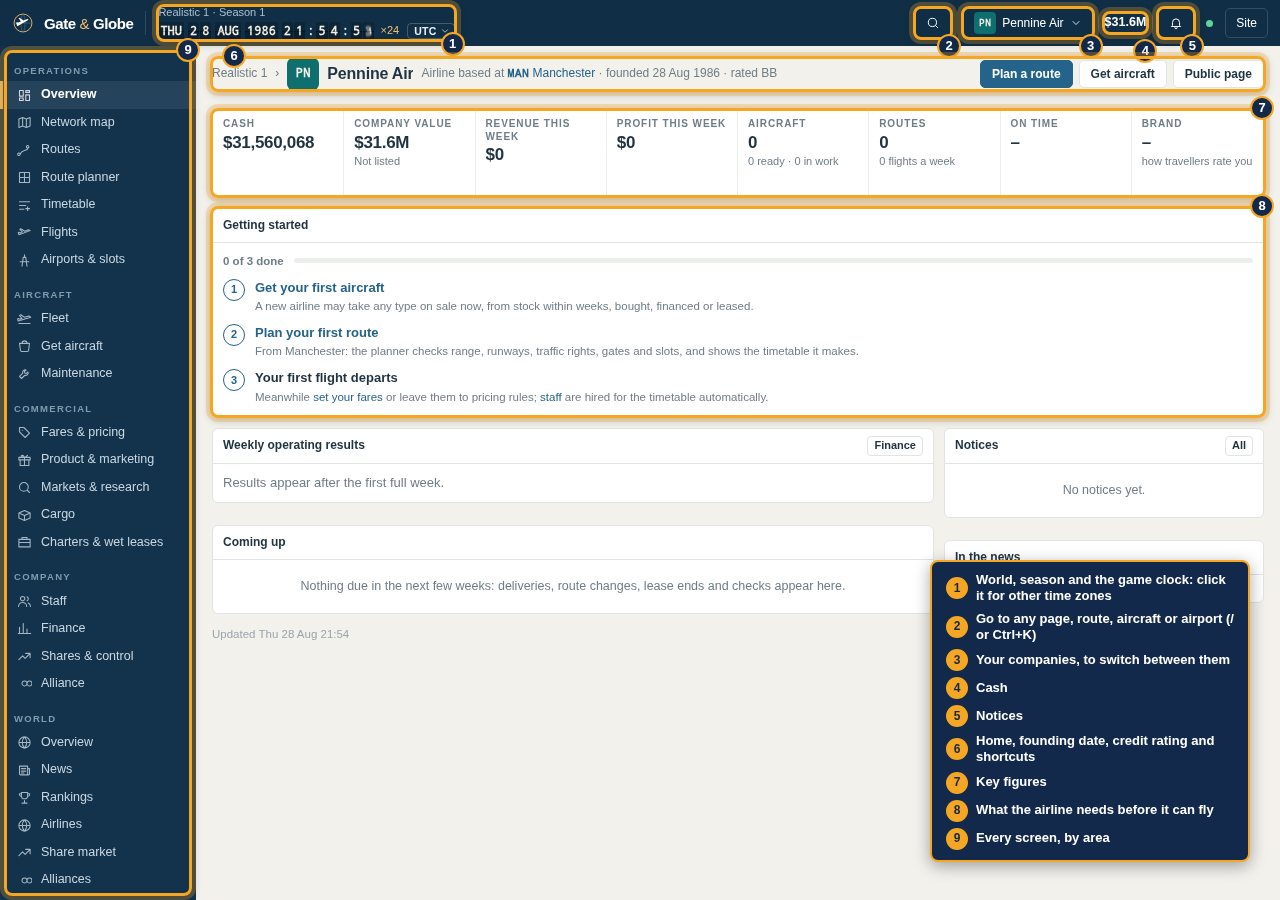This screenshot has height=900, width=1280.
Task: Open the search magnifier in top bar
Action: (x=933, y=23)
